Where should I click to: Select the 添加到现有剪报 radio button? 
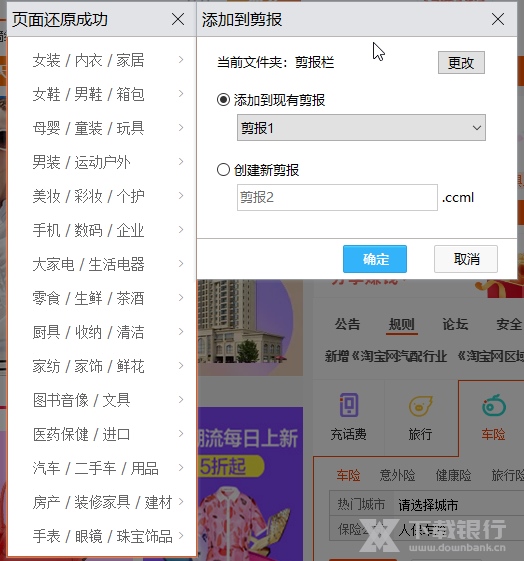pos(223,99)
